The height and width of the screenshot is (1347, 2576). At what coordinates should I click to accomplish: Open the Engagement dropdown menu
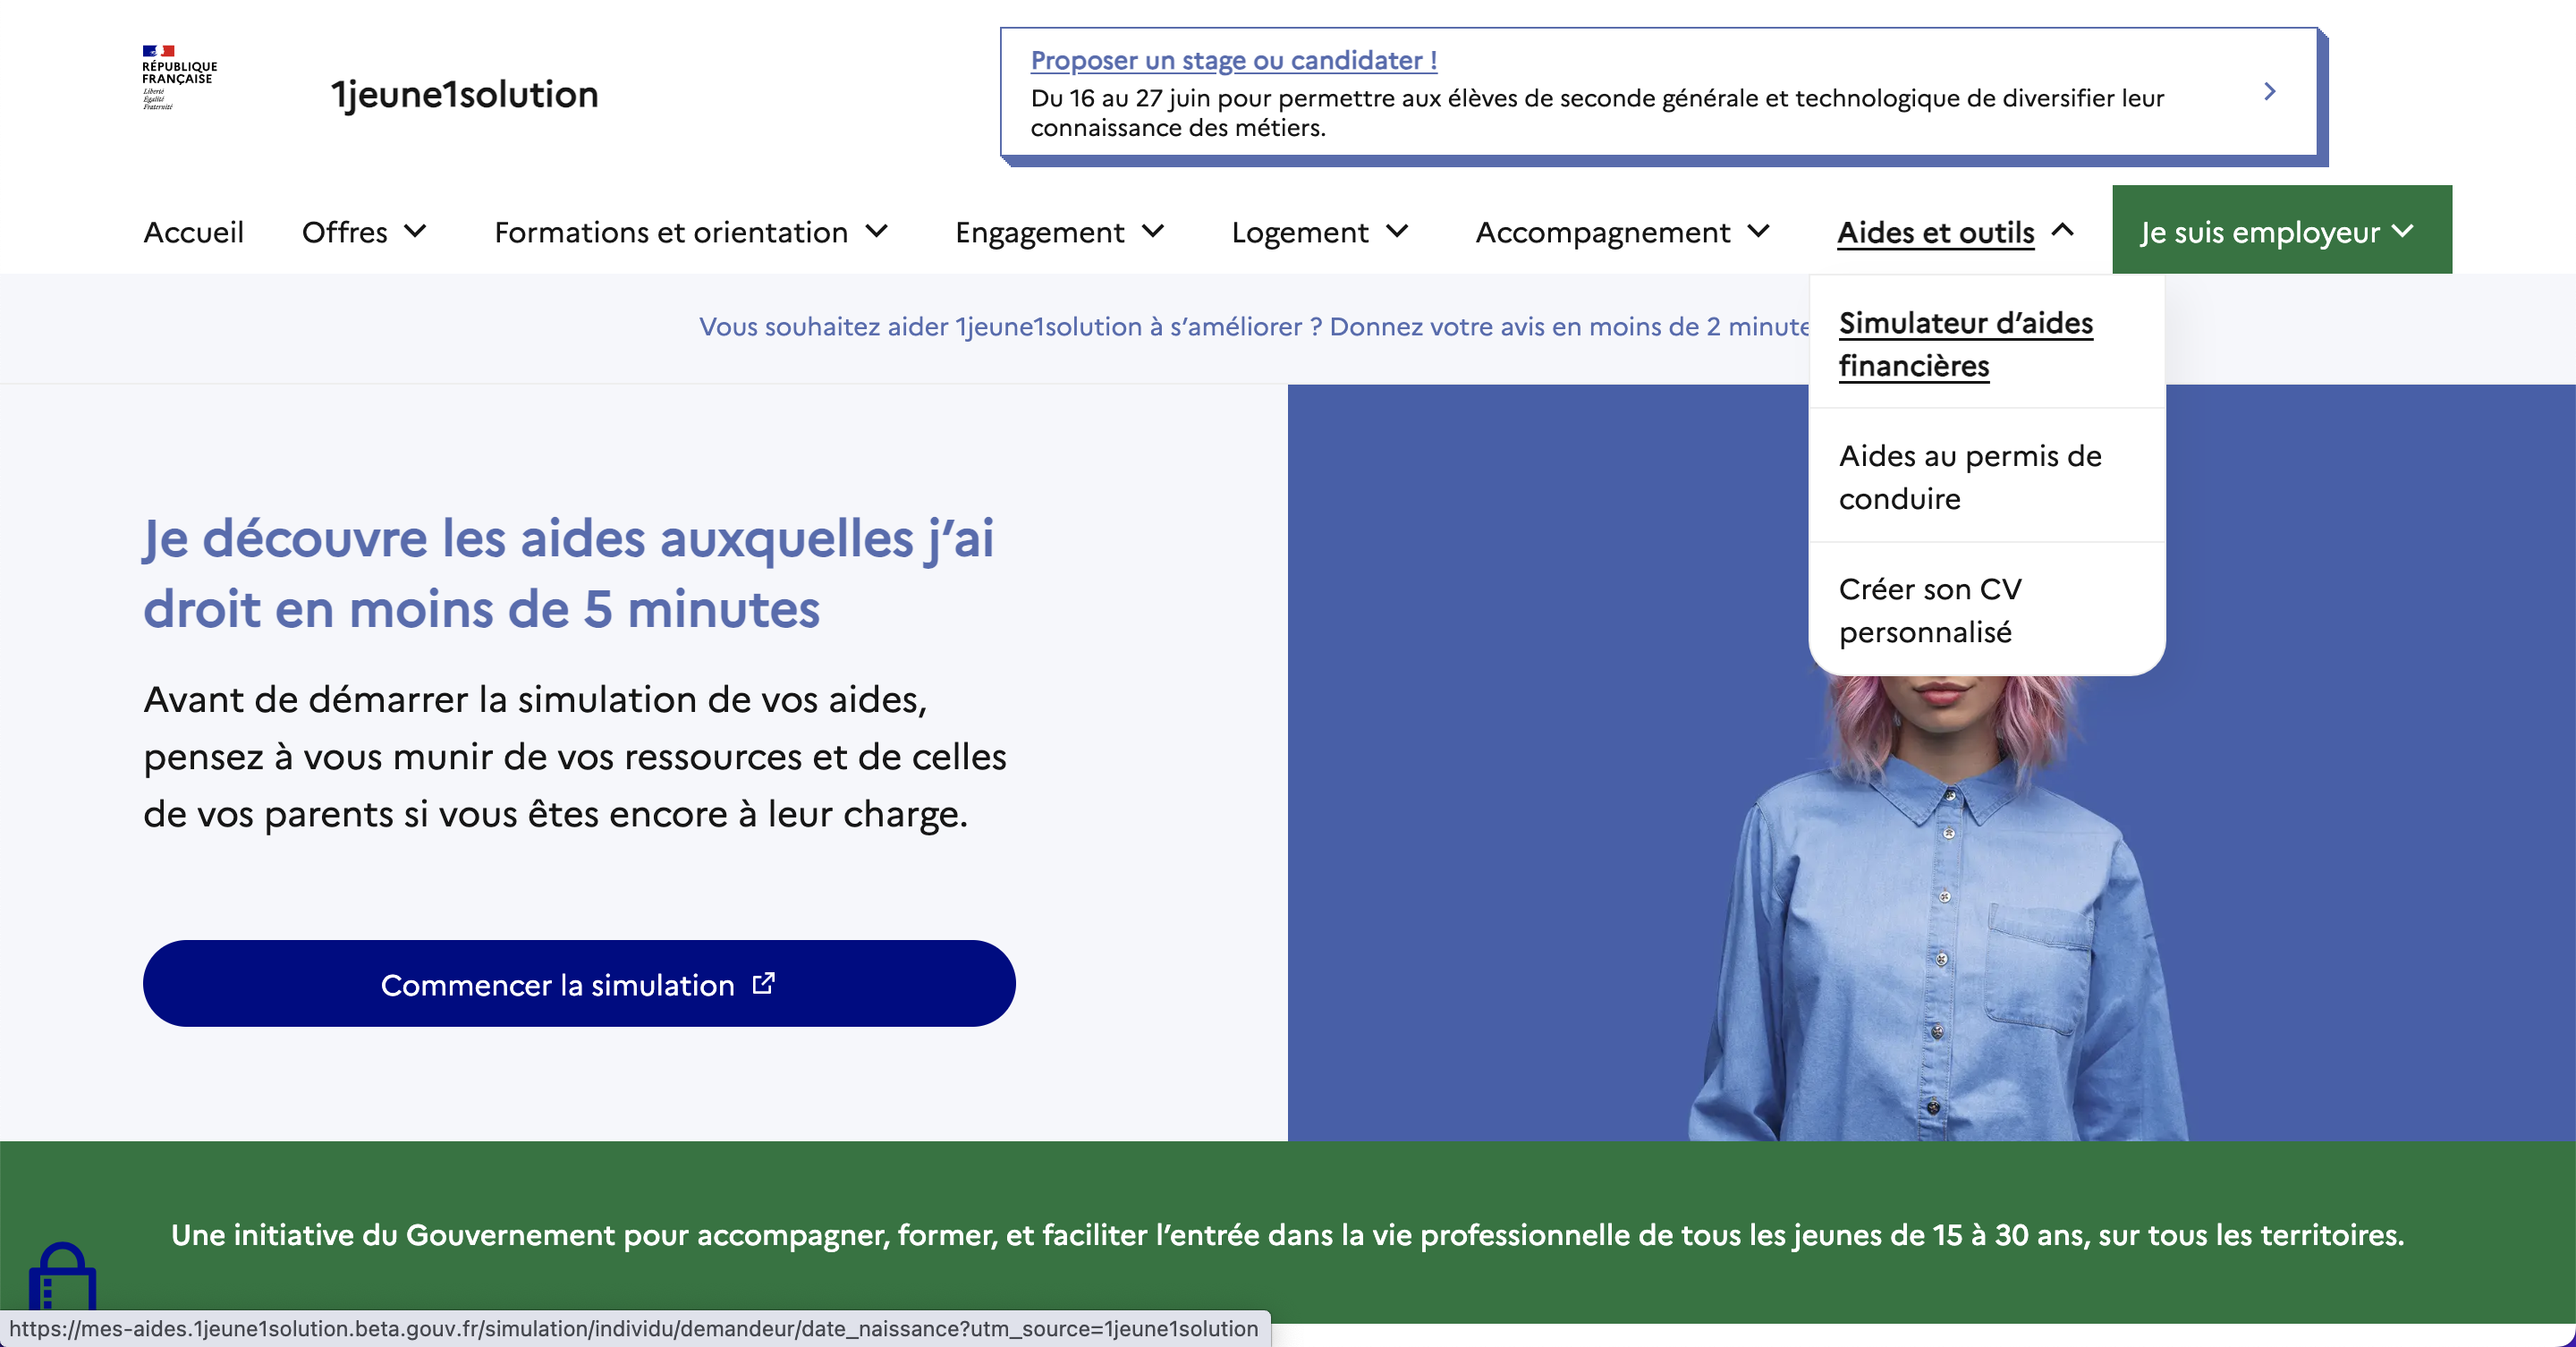1059,232
